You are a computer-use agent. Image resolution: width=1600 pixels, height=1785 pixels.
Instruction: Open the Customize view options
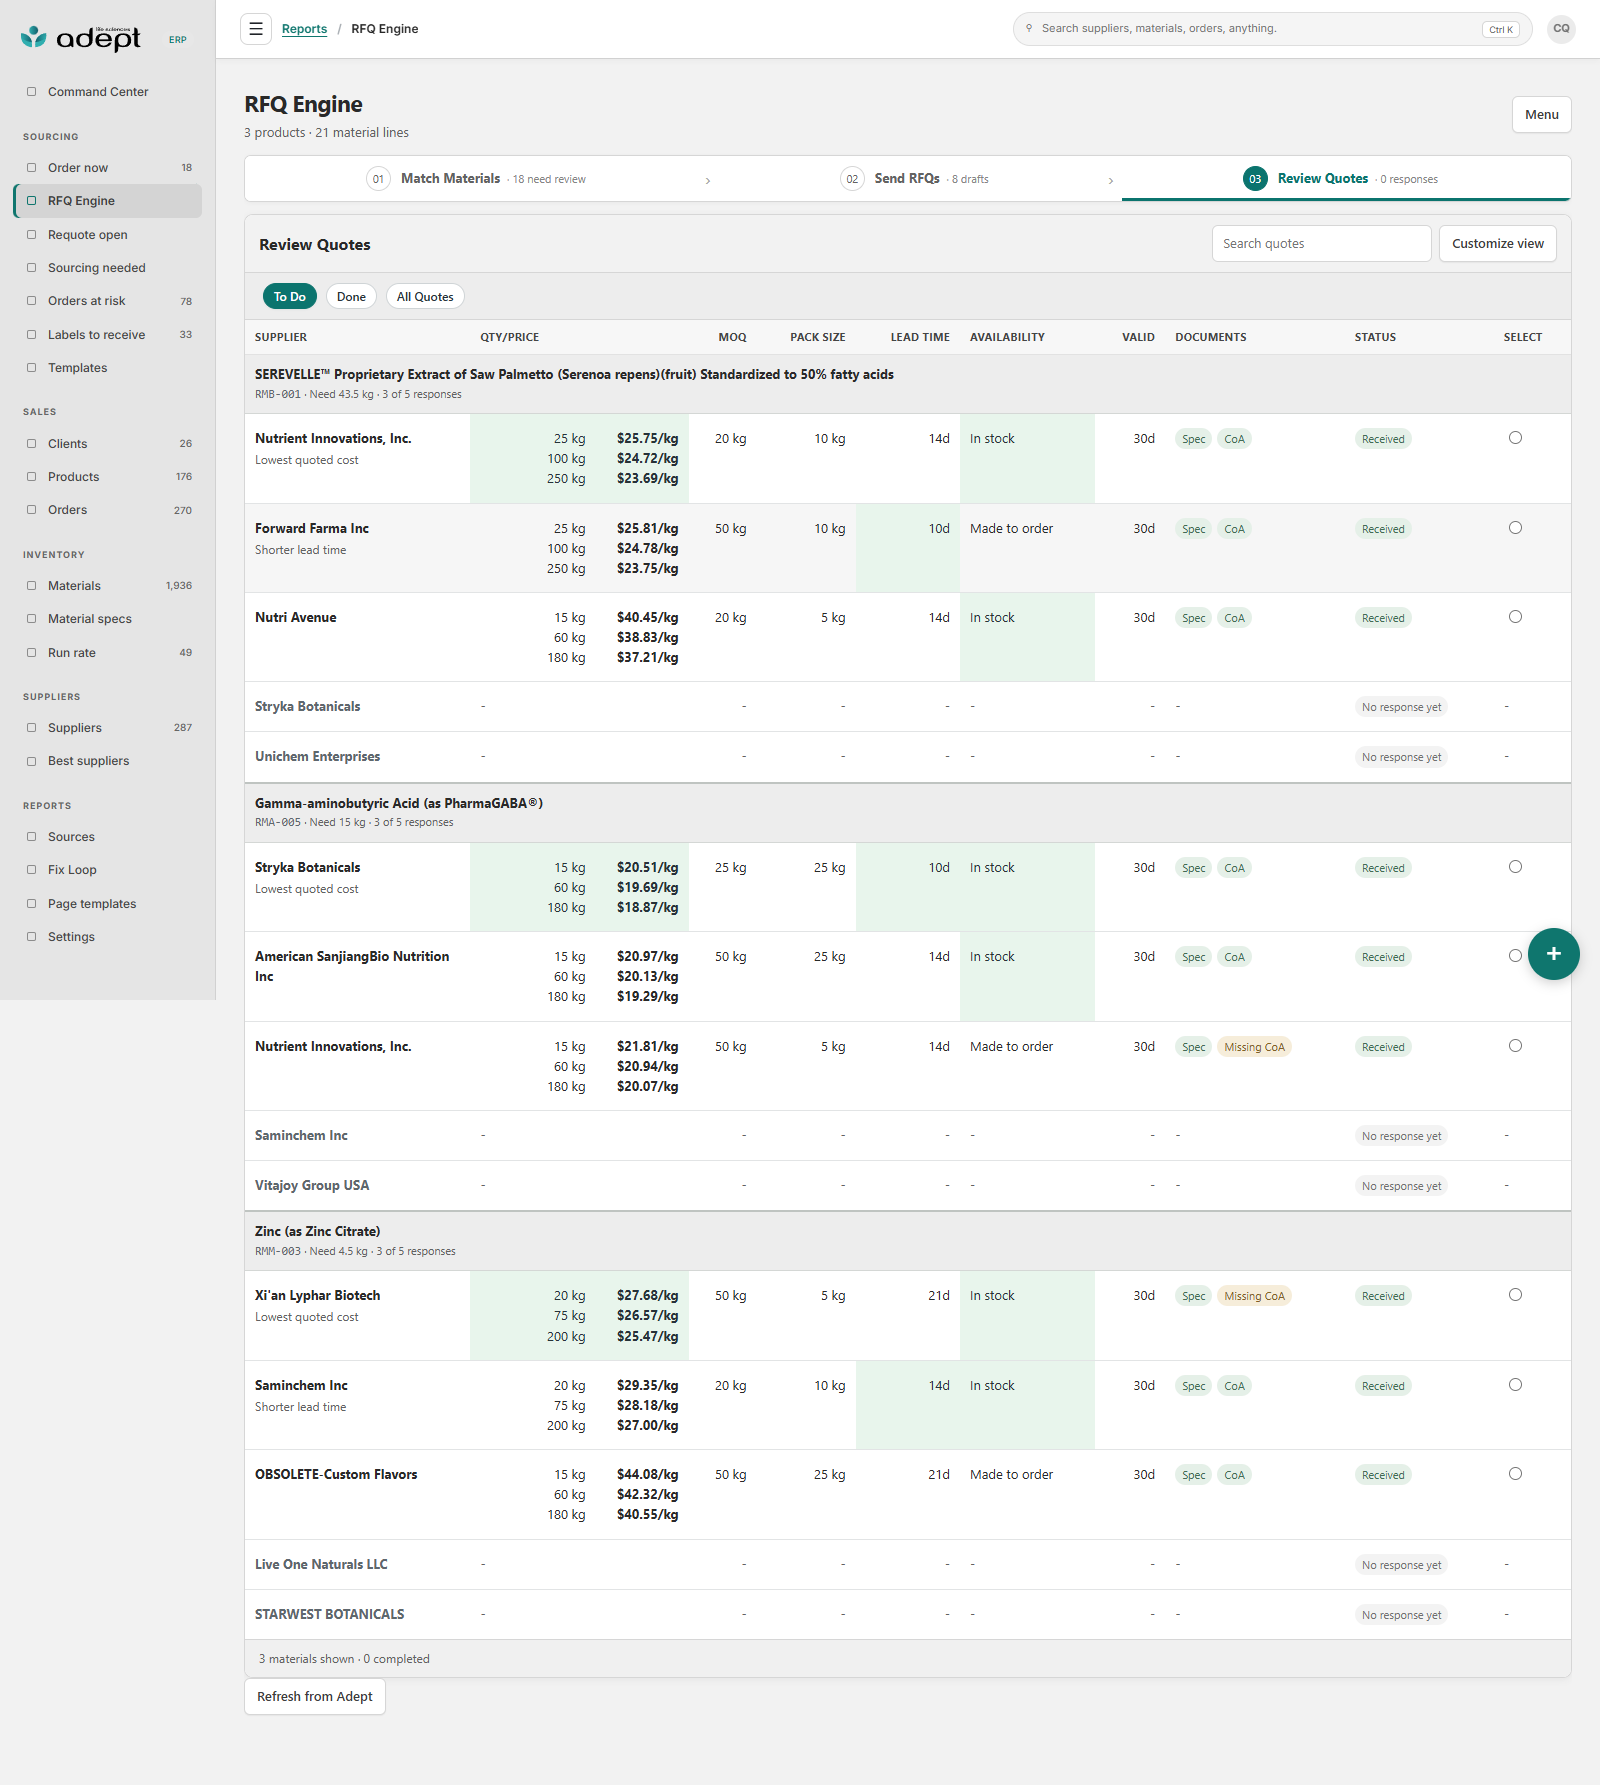pos(1497,244)
